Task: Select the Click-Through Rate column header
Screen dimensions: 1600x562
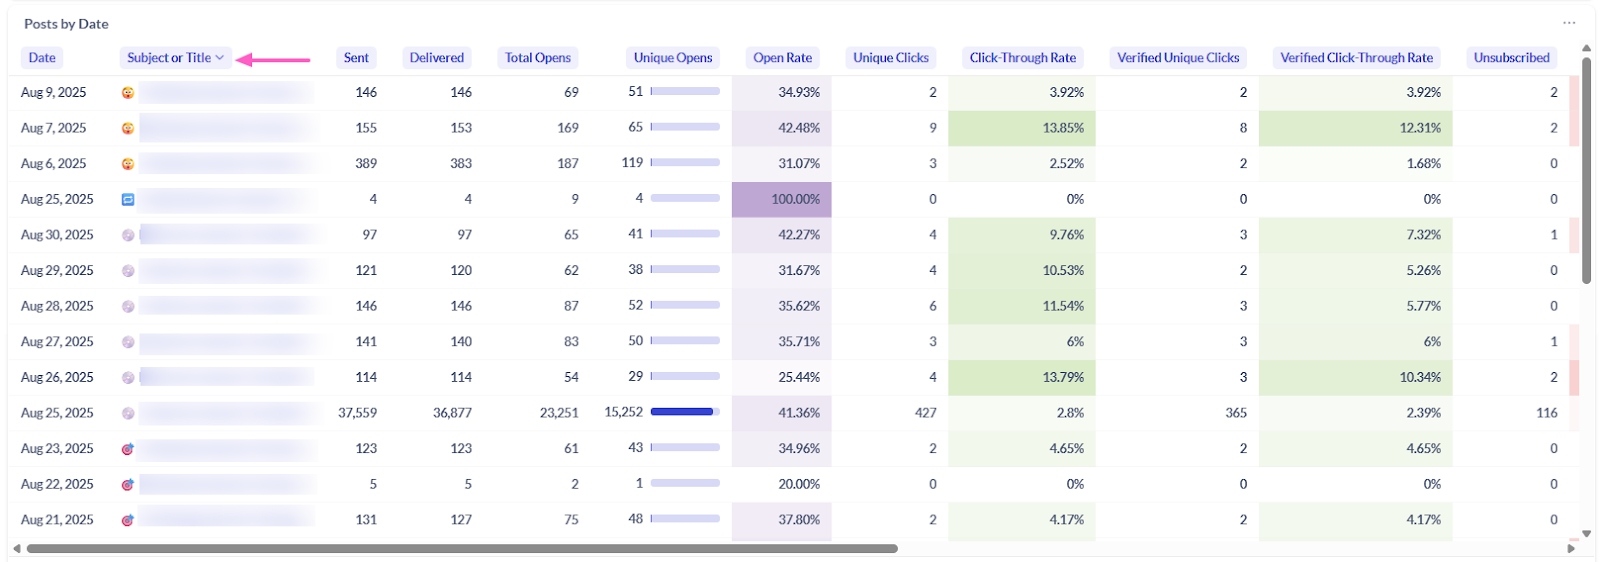Action: click(x=1022, y=58)
